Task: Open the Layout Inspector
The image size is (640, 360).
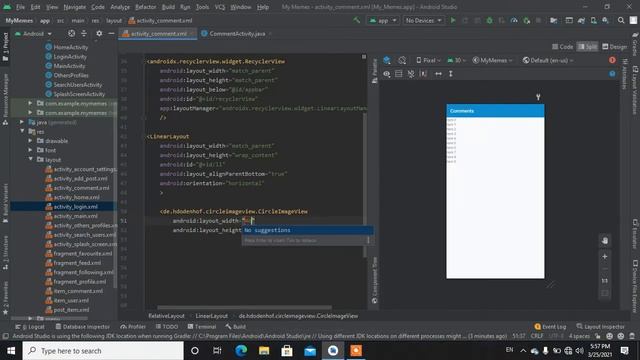Action: [600, 327]
